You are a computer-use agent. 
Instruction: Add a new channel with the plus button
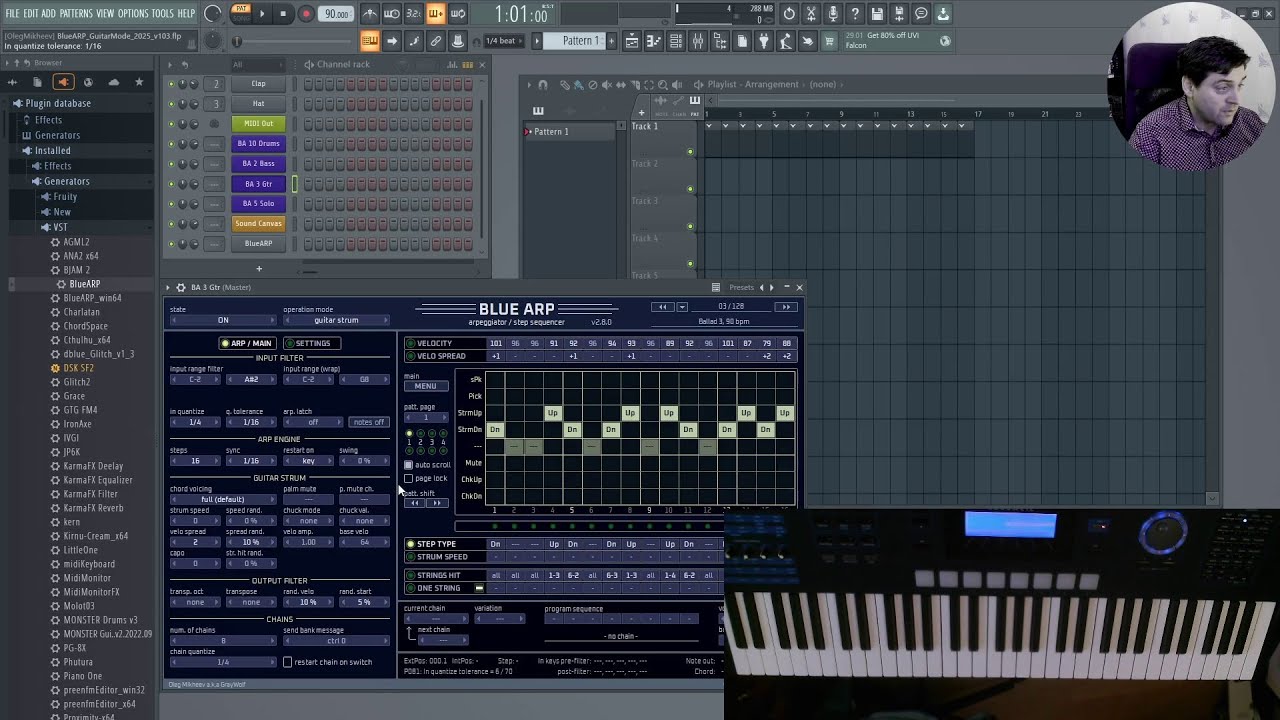258,268
